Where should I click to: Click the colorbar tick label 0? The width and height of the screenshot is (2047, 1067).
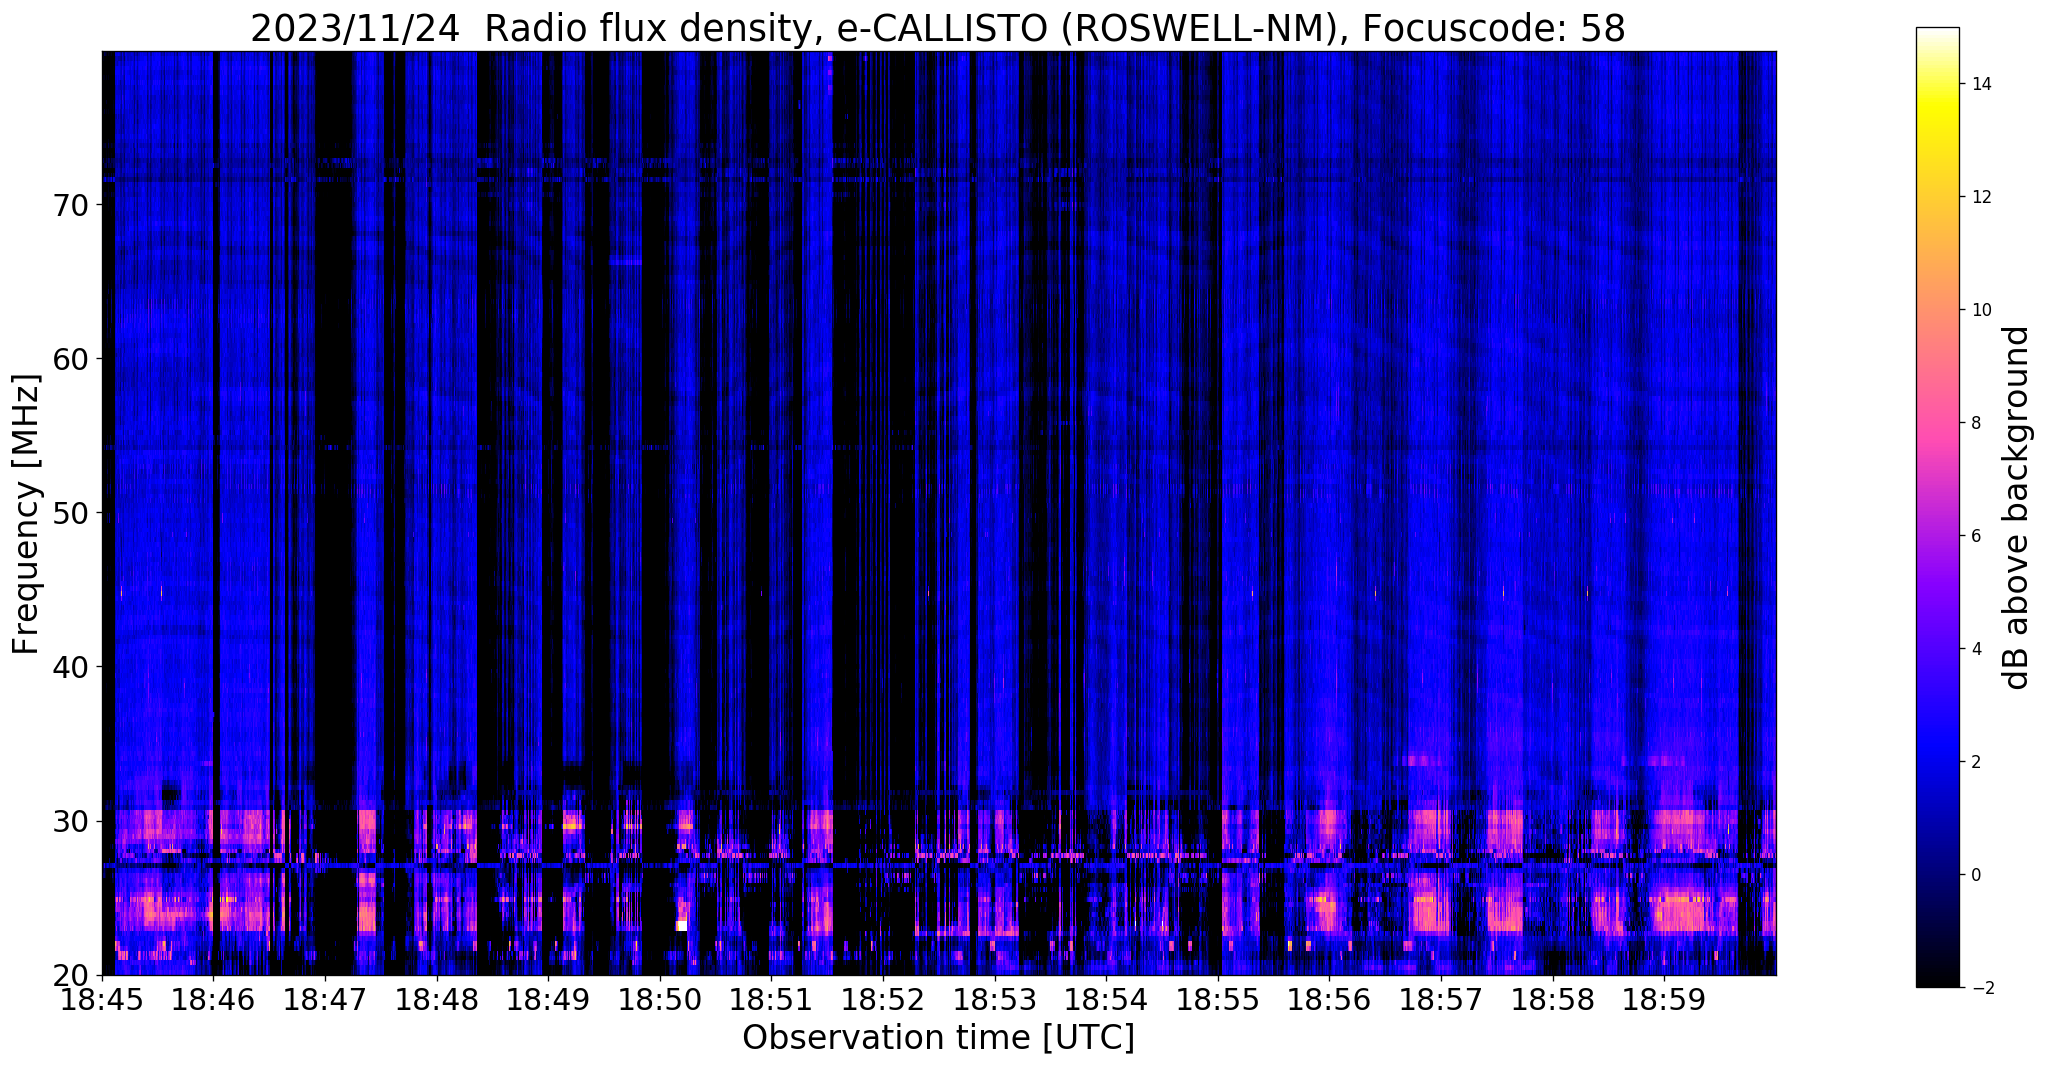[x=1975, y=875]
